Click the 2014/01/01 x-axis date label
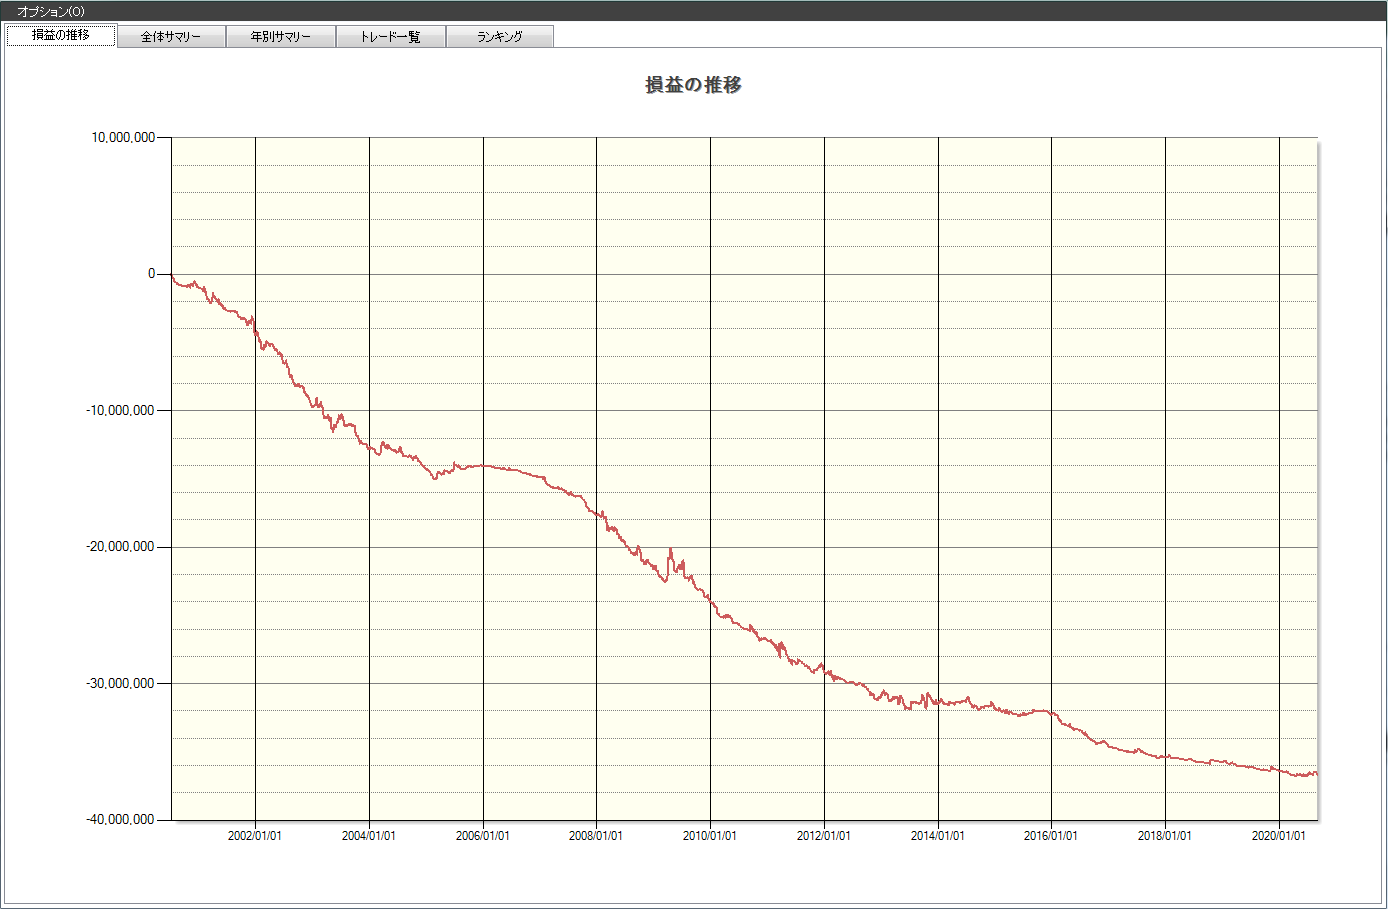The image size is (1388, 909). pyautogui.click(x=938, y=835)
